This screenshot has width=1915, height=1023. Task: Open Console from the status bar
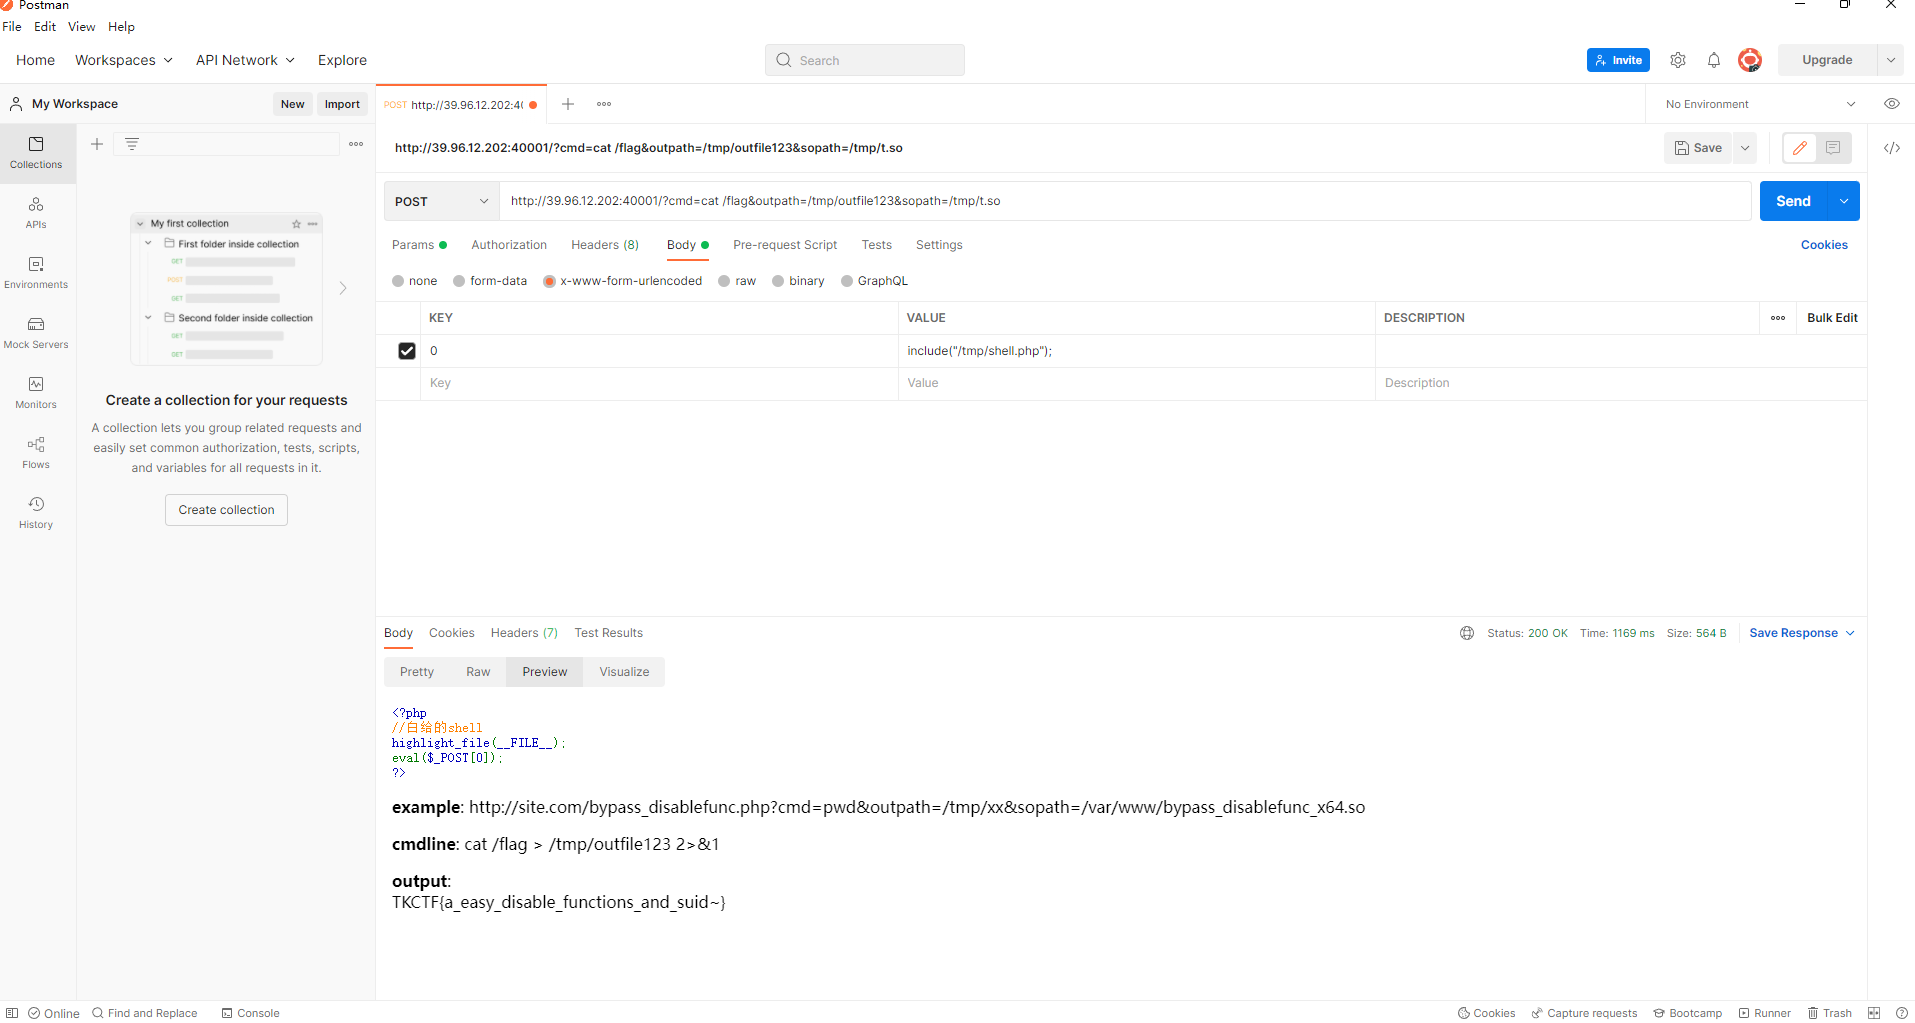coord(250,1013)
